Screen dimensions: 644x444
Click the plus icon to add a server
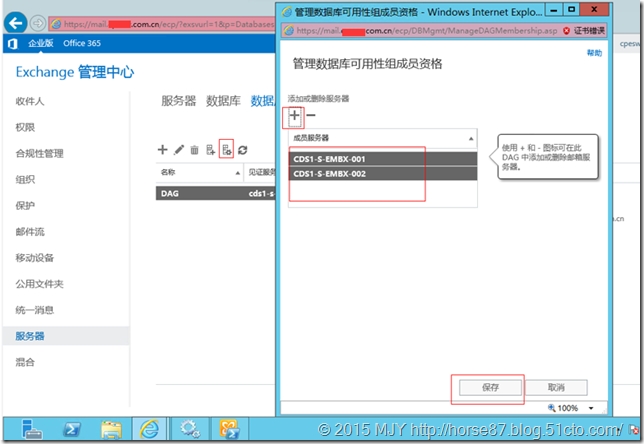coord(294,116)
